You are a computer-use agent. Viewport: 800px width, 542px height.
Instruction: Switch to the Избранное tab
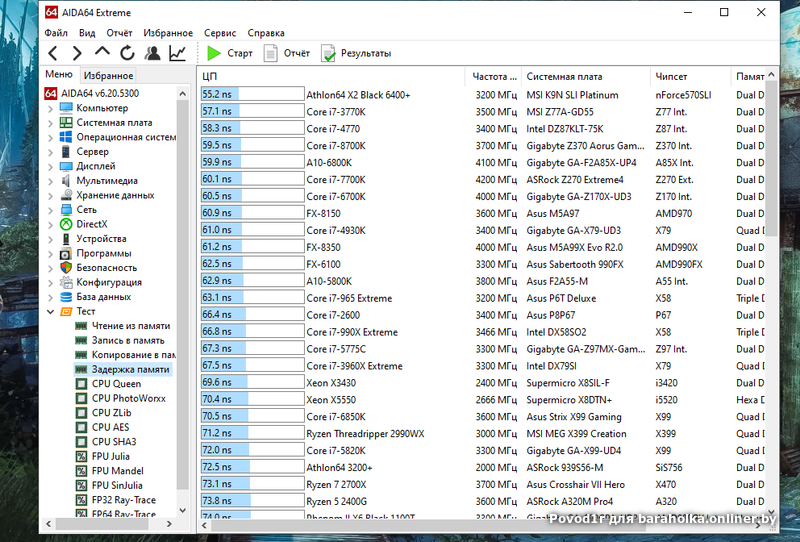tap(108, 75)
